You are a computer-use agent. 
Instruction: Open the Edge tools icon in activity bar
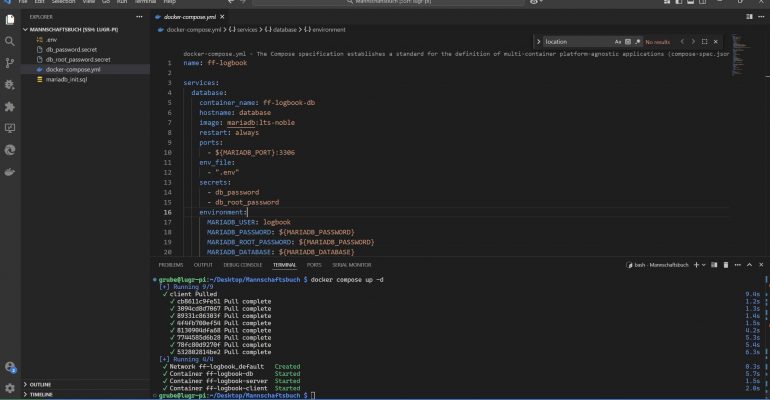10,150
